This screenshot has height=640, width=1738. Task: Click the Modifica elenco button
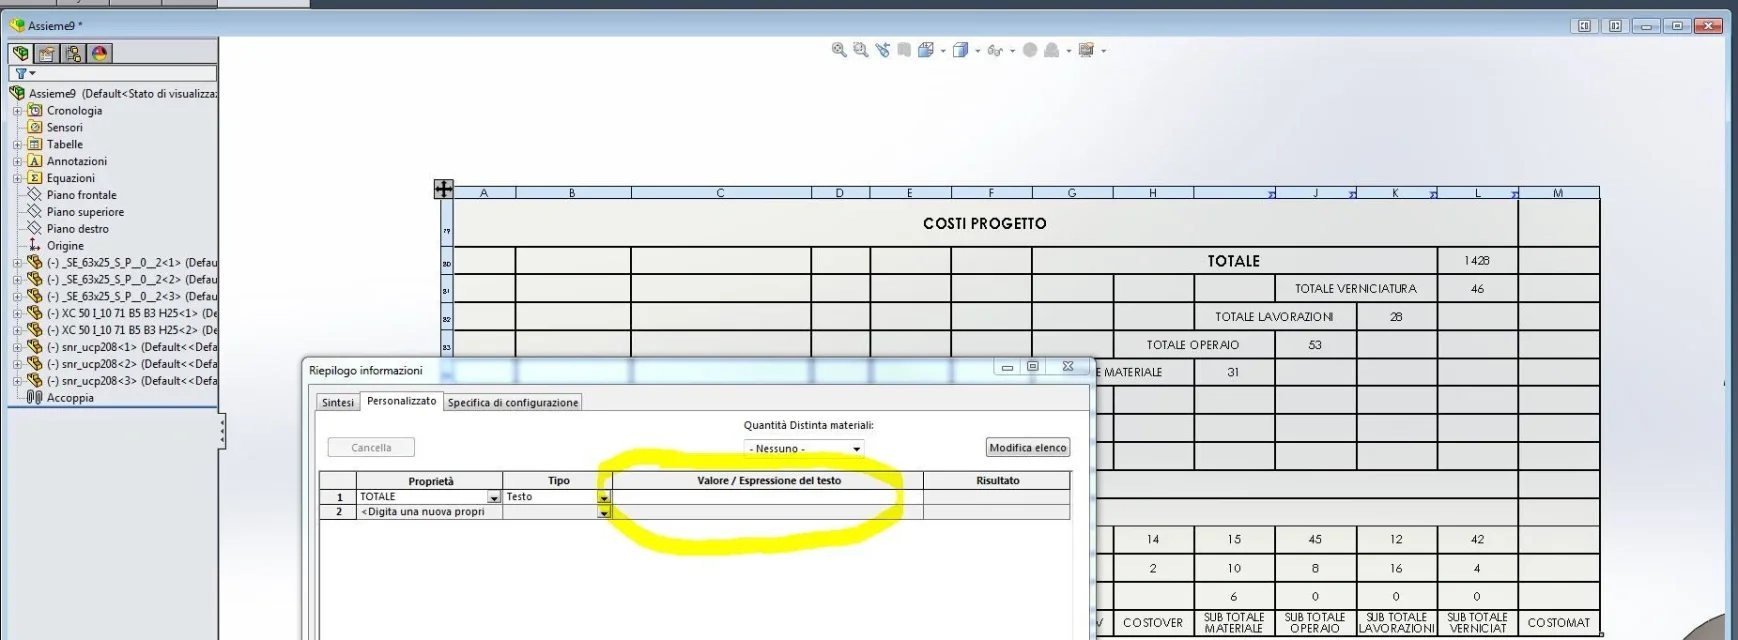1028,448
